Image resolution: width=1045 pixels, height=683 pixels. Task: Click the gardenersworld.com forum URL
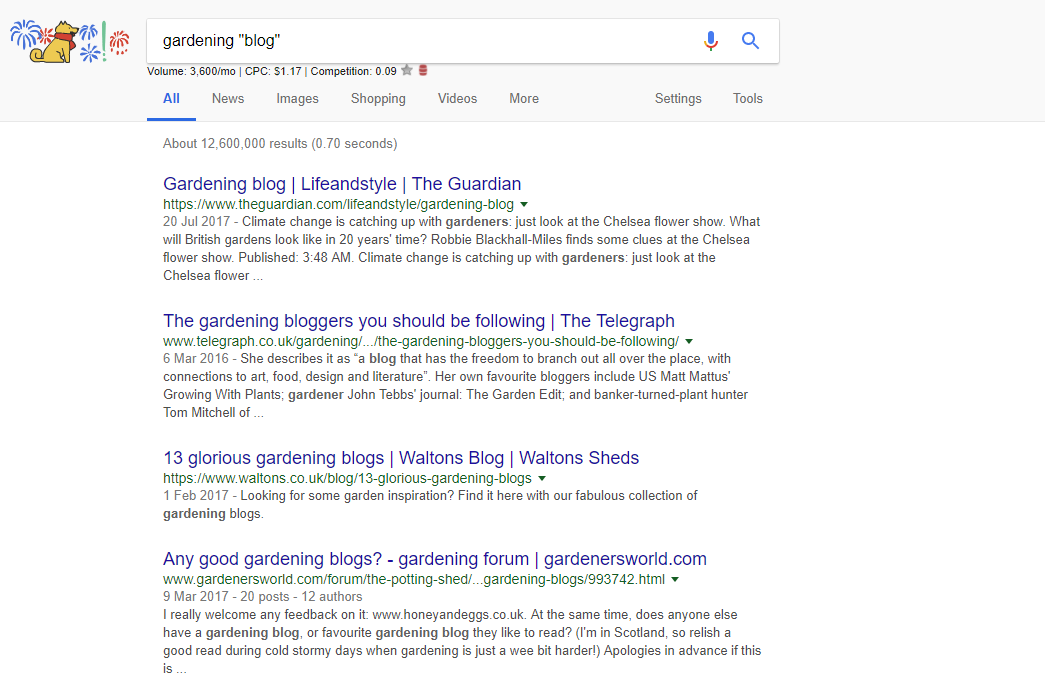click(x=414, y=580)
